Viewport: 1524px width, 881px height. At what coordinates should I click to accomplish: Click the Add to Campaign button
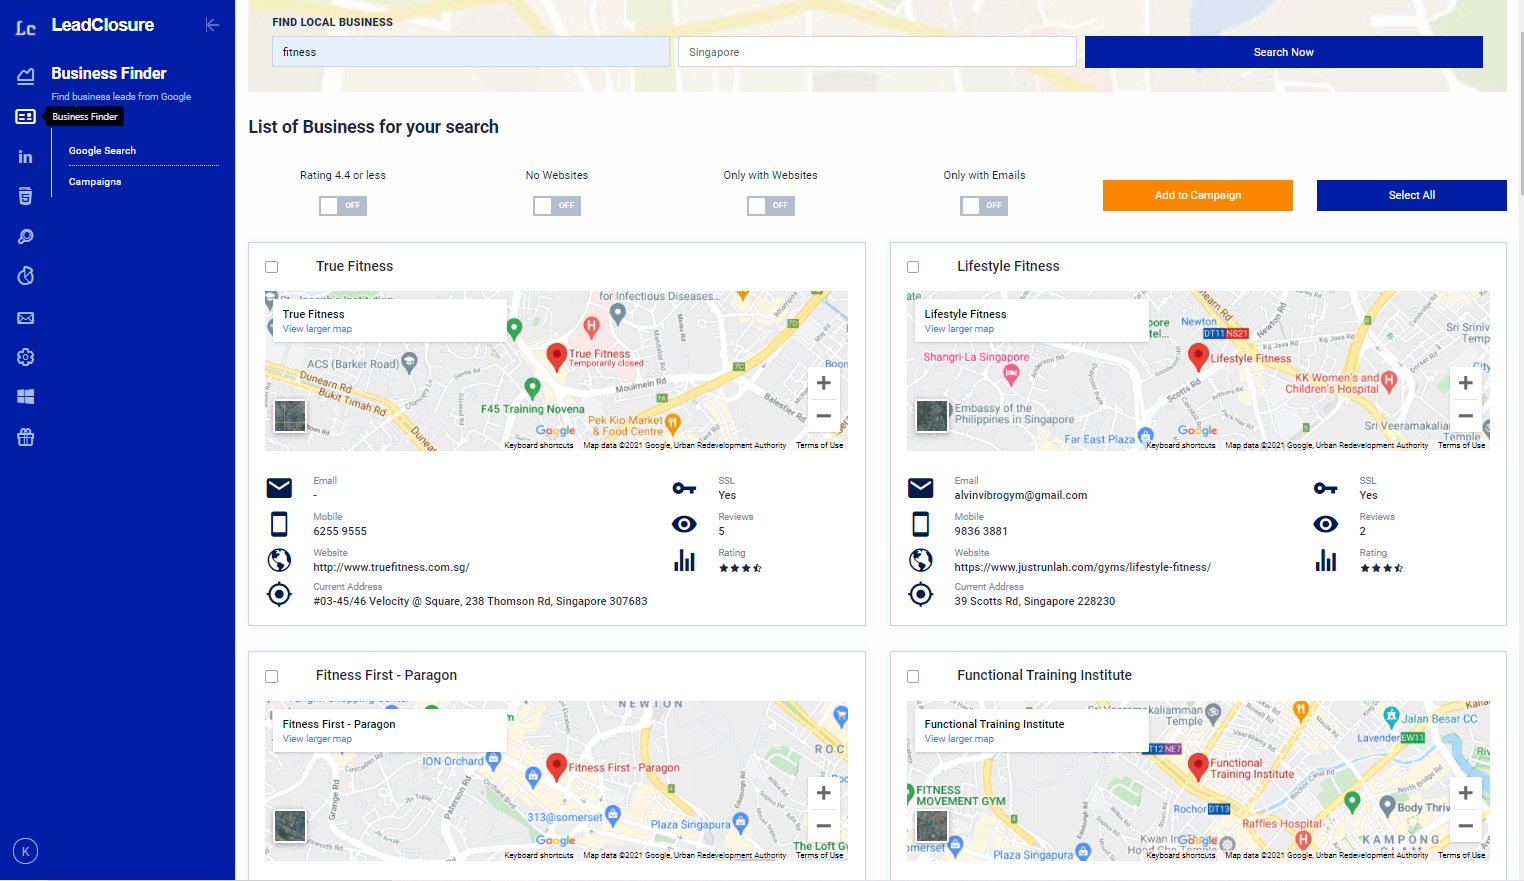pos(1198,195)
